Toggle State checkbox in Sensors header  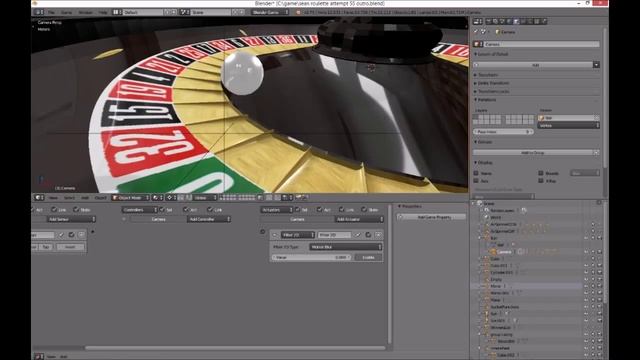click(76, 209)
